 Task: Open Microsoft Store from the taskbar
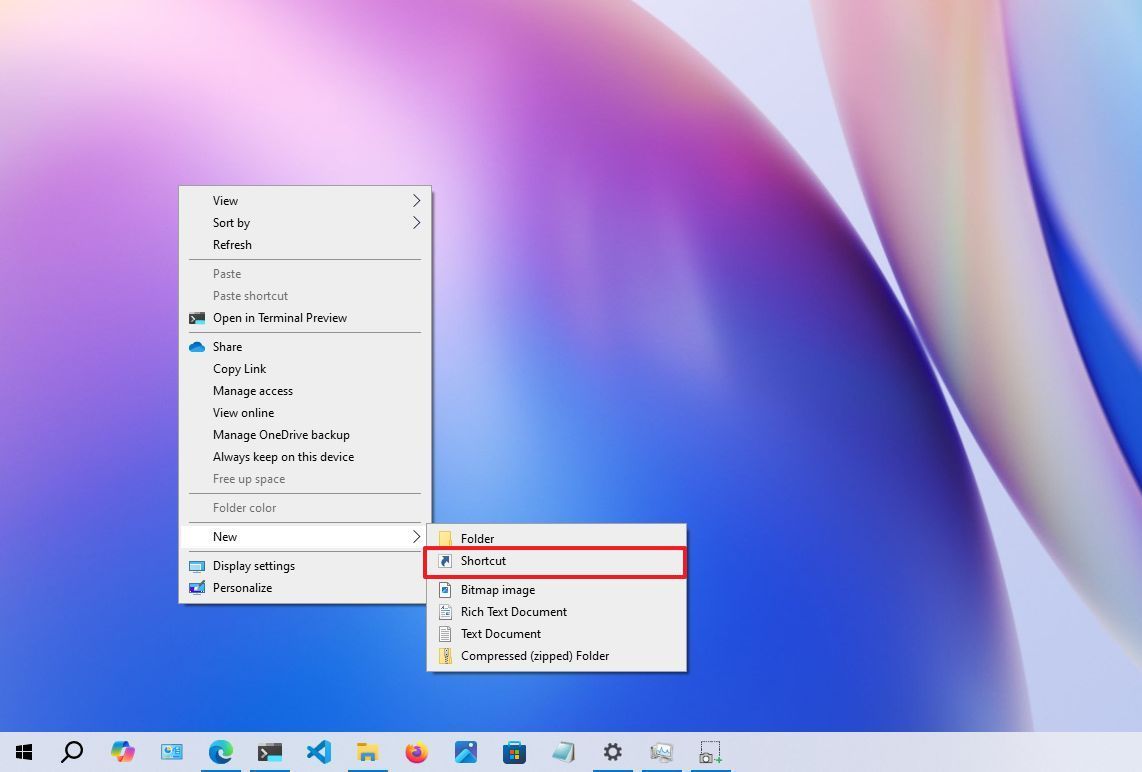[514, 751]
